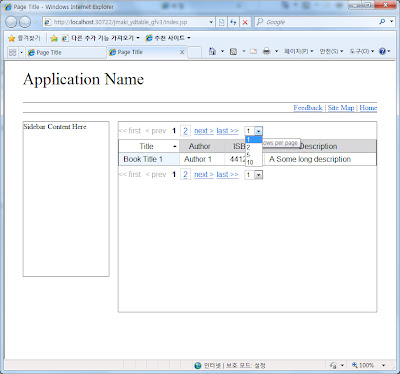Open a new blank tab
Screen dimensions: 400x374
point(195,53)
